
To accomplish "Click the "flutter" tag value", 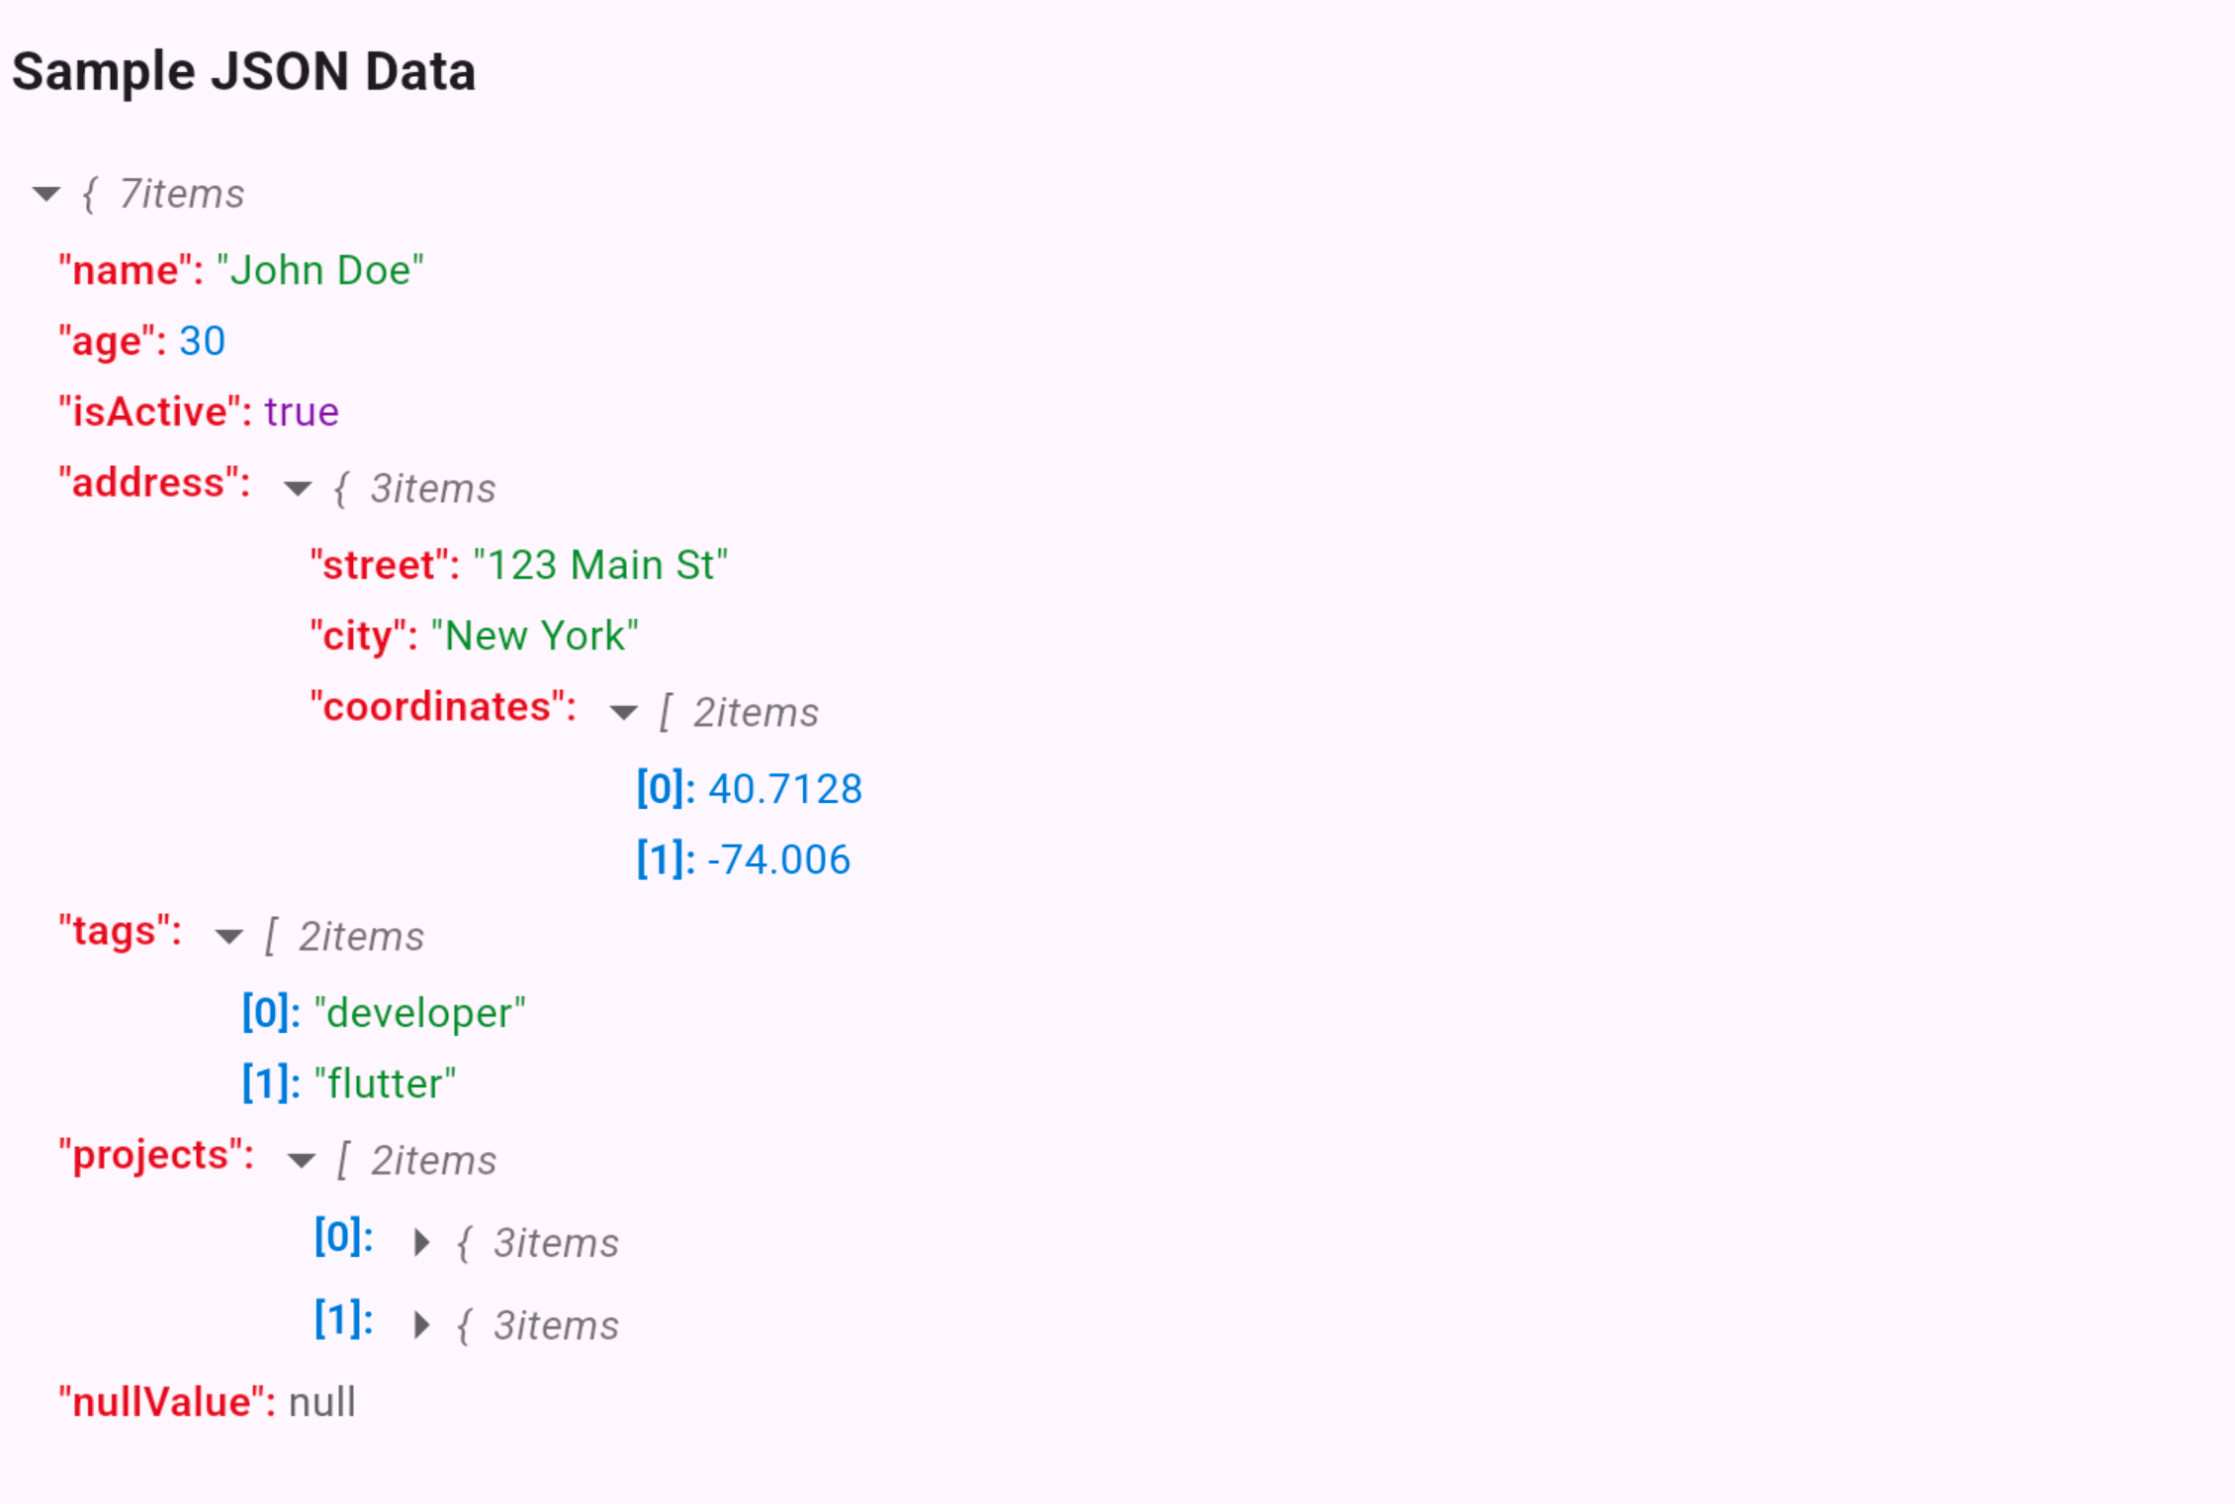I will (x=385, y=1084).
